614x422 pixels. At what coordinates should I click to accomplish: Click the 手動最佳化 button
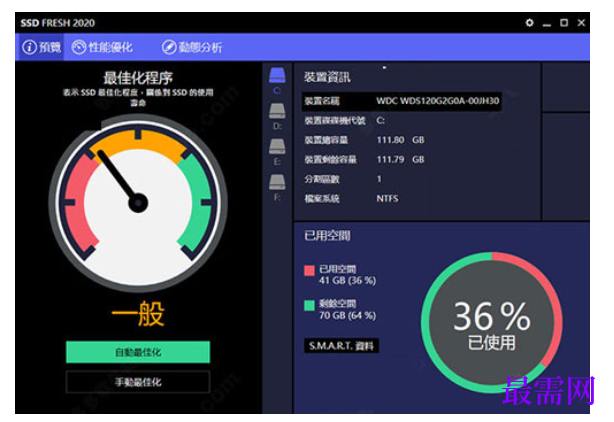coord(138,382)
